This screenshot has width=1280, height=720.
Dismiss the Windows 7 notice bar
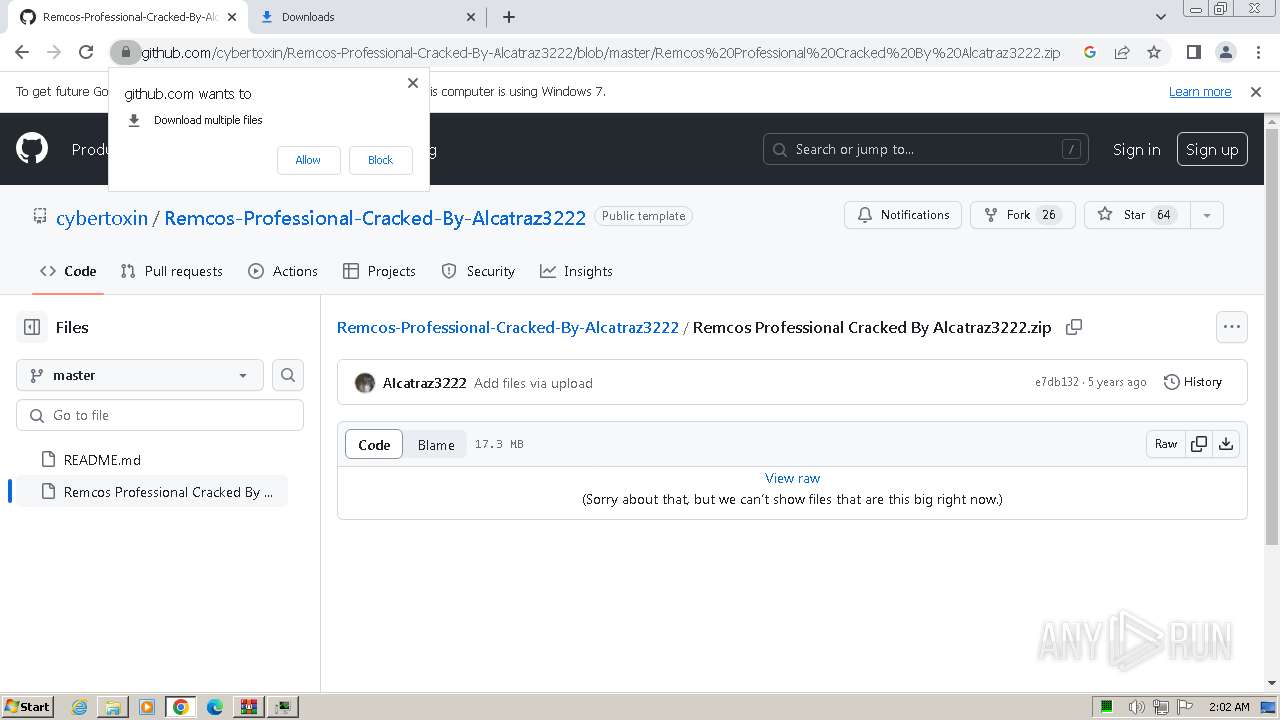(1256, 92)
